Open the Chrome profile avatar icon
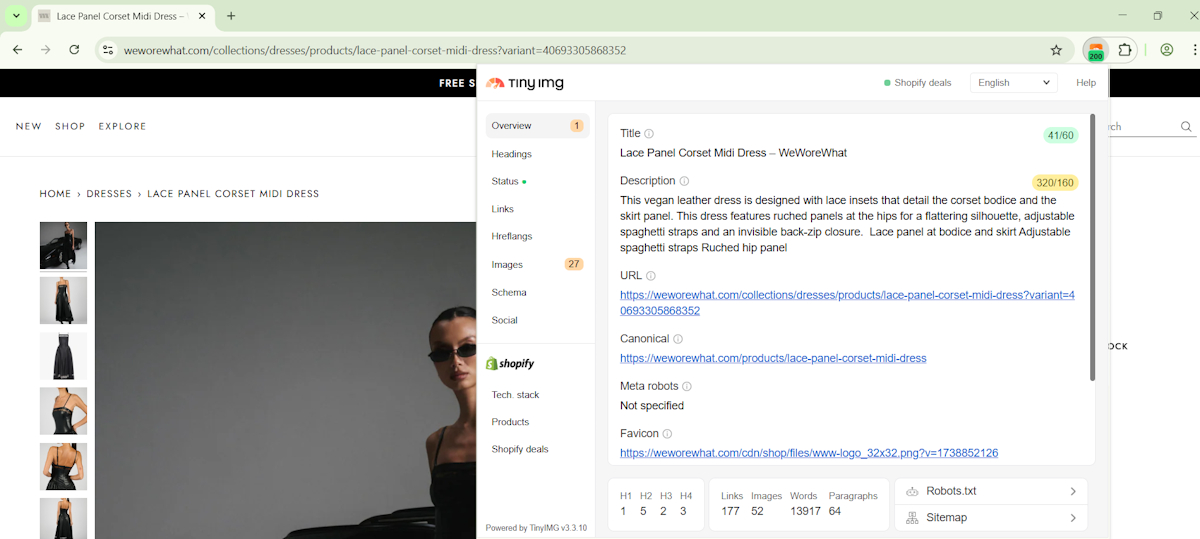 1166,50
